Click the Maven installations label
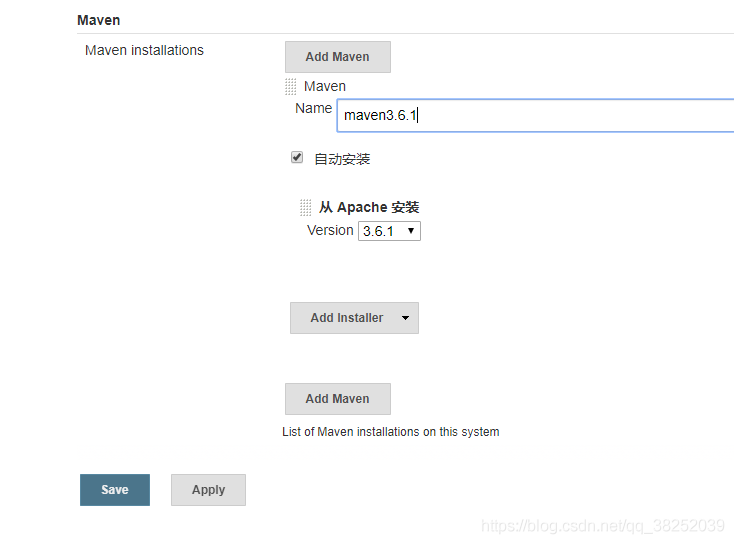Viewport: 734px width, 544px height. pyautogui.click(x=144, y=50)
